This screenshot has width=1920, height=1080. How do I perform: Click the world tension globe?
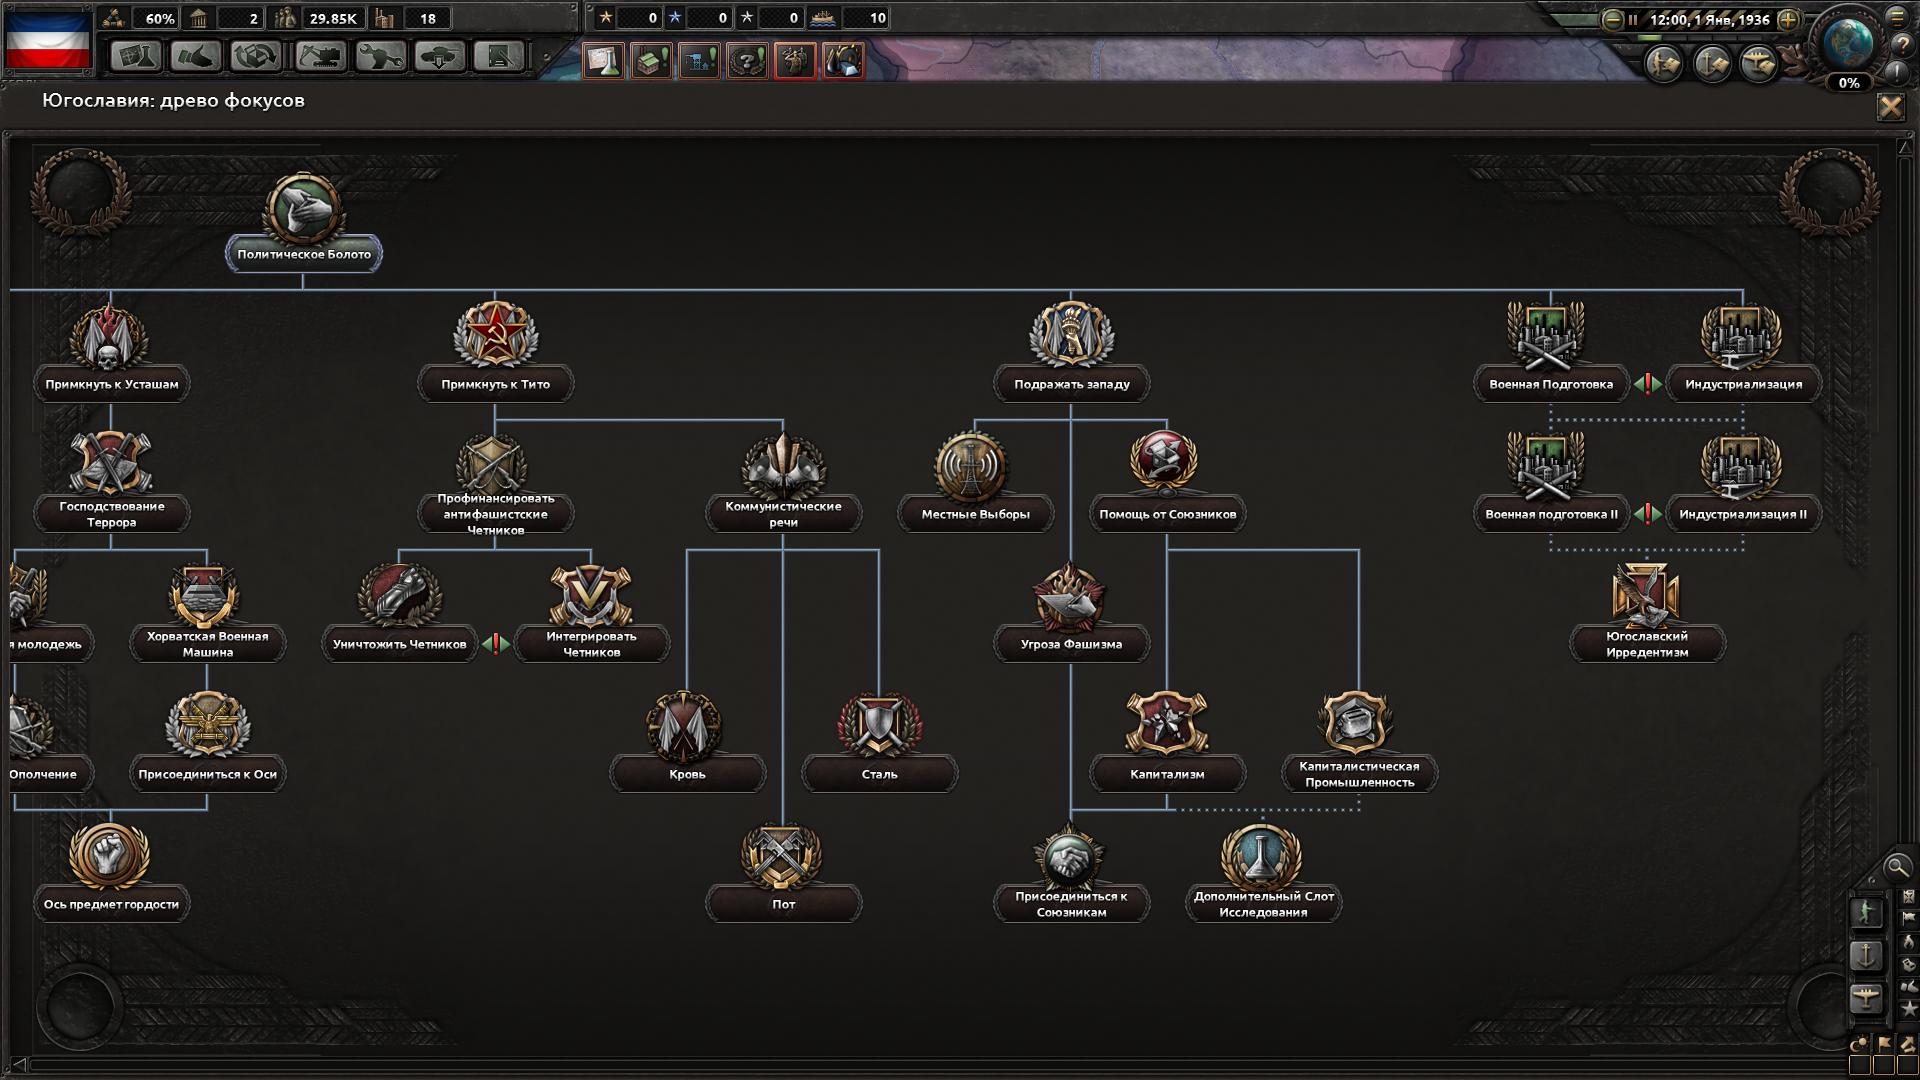[x=1848, y=44]
